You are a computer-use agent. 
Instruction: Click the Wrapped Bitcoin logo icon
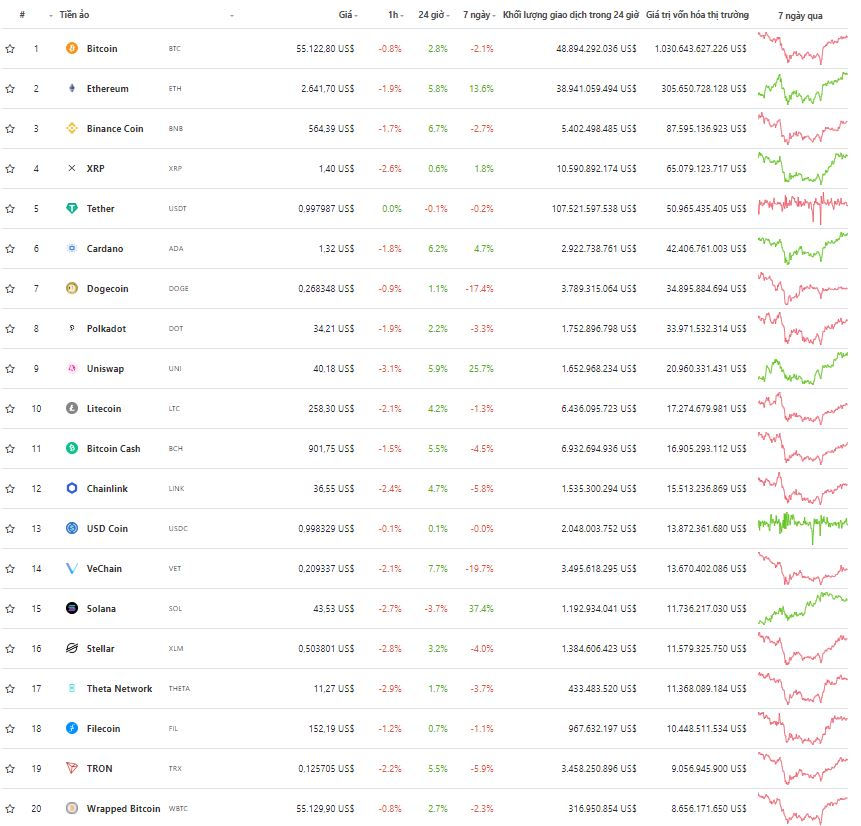click(x=72, y=808)
